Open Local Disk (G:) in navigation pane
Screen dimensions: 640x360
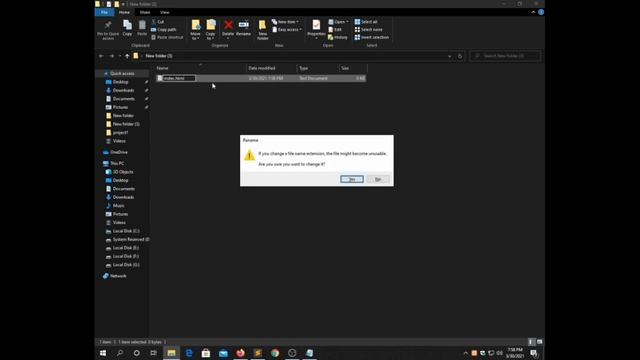126,265
